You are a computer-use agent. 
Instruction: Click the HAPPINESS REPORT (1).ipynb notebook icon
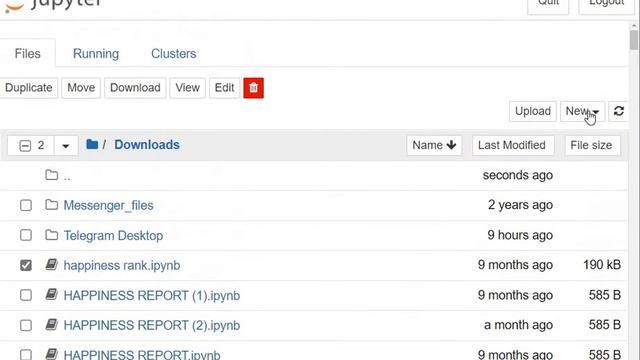(51, 295)
